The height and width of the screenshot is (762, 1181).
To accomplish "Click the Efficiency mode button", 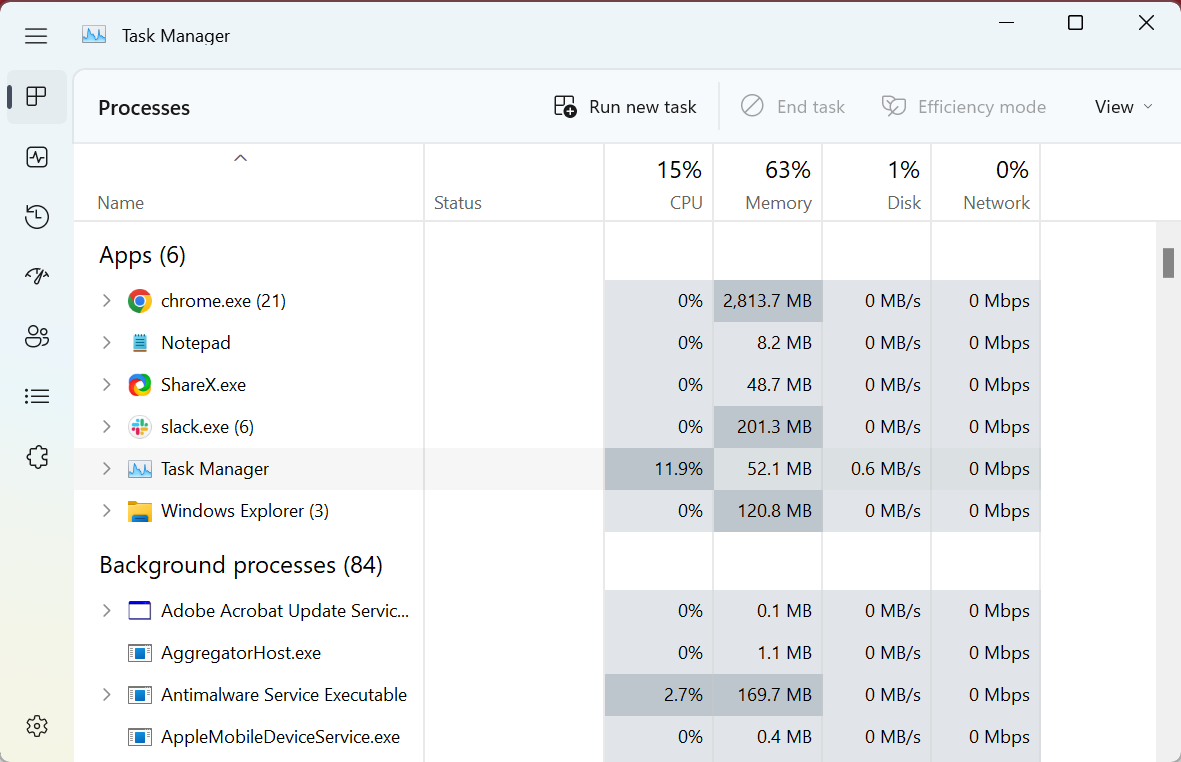I will coord(963,107).
